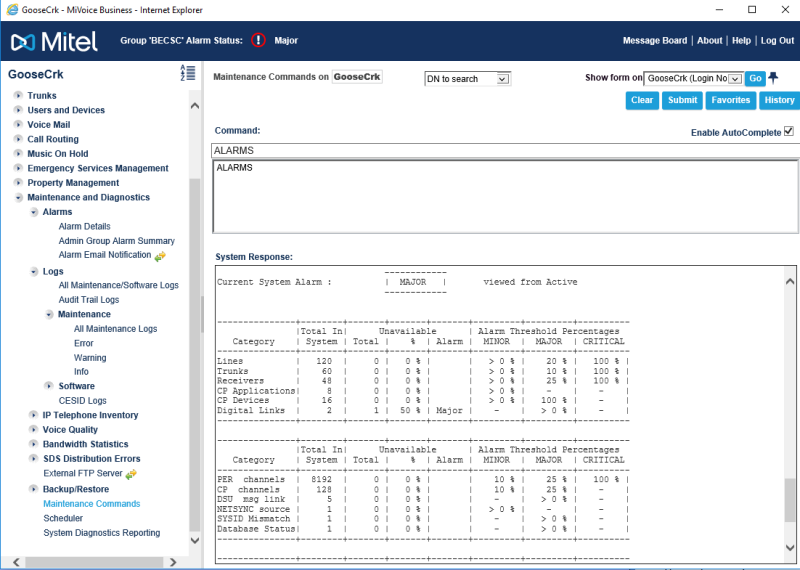The width and height of the screenshot is (800, 570).
Task: Click ALARMS autocomplete suggestion in list
Action: (x=234, y=167)
